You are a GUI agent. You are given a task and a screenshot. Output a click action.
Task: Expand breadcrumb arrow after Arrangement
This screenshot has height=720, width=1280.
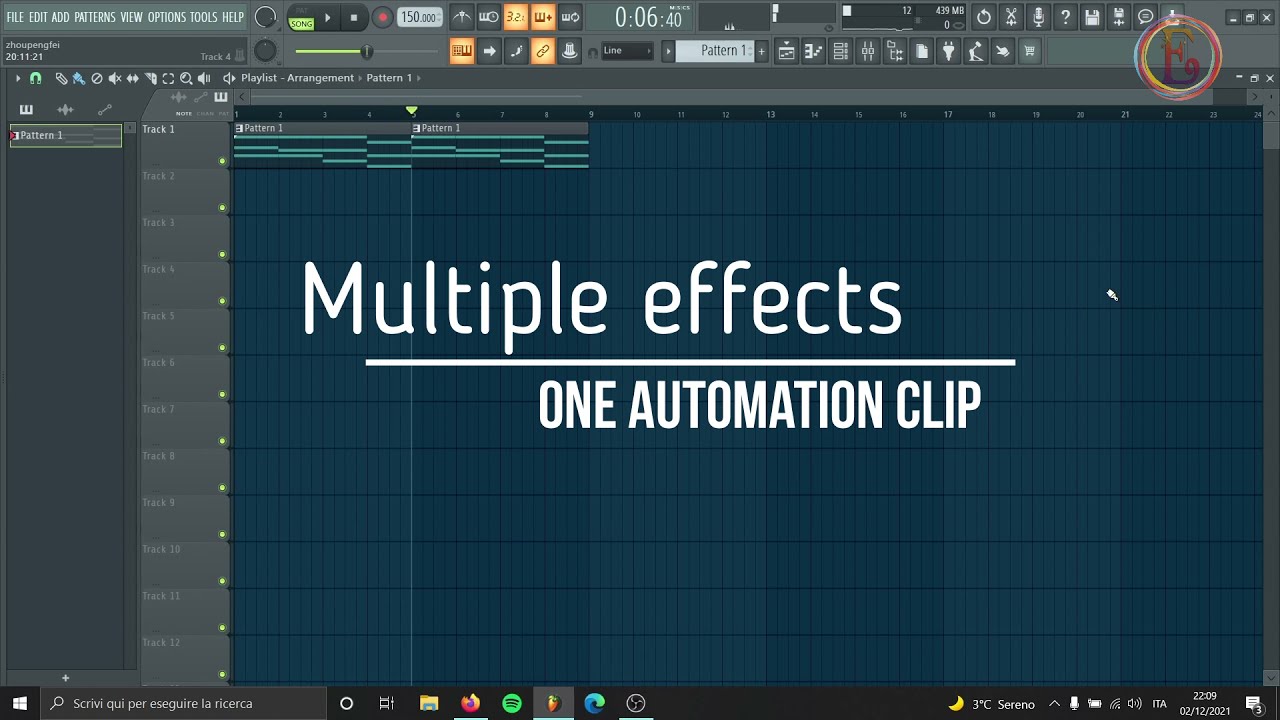click(x=360, y=78)
